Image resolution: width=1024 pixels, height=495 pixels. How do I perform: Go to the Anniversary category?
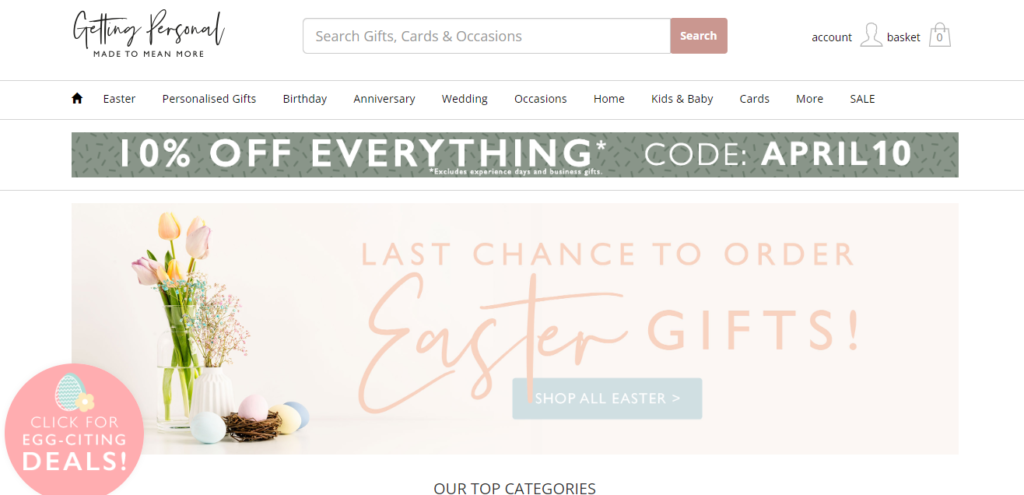click(x=384, y=99)
